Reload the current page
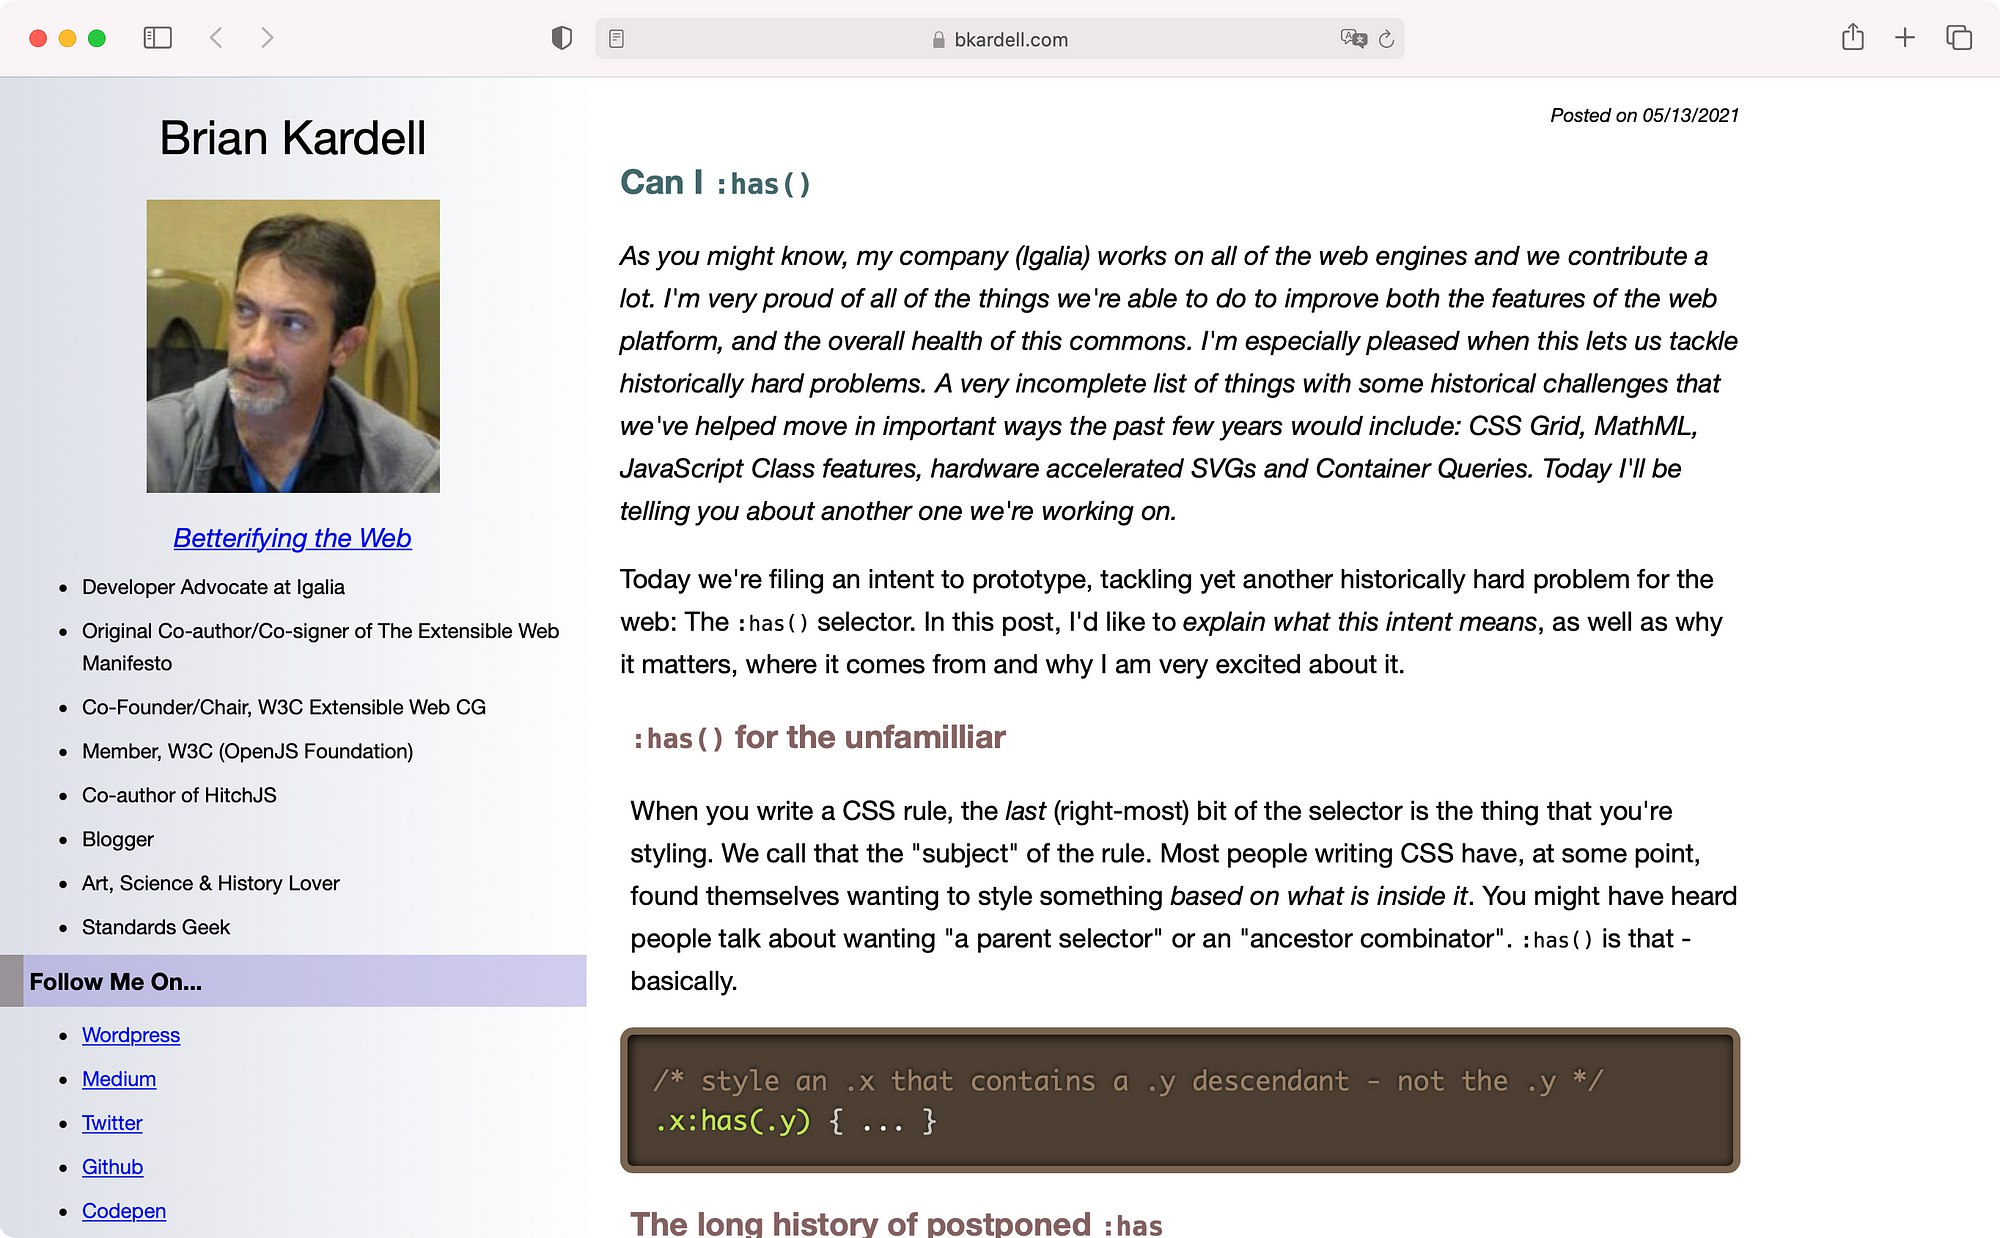Viewport: 2000px width, 1238px height. (x=1386, y=39)
